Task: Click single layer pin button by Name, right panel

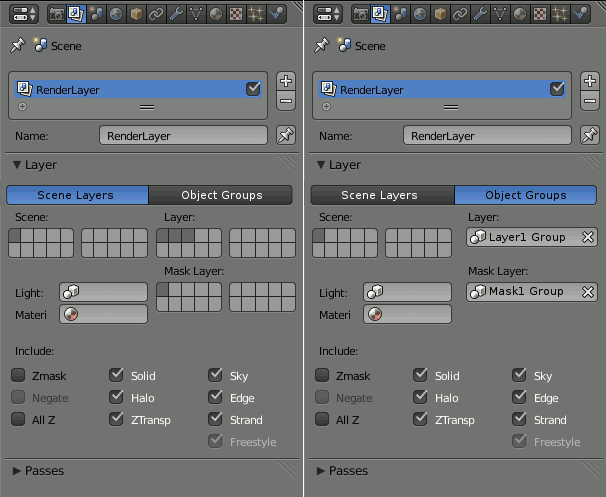Action: (x=590, y=135)
